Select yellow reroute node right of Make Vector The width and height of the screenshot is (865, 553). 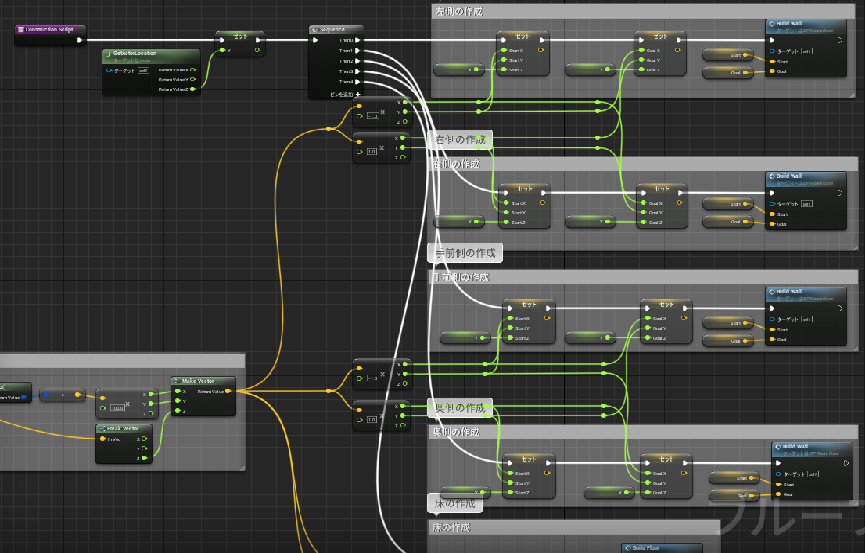pyautogui.click(x=329, y=391)
